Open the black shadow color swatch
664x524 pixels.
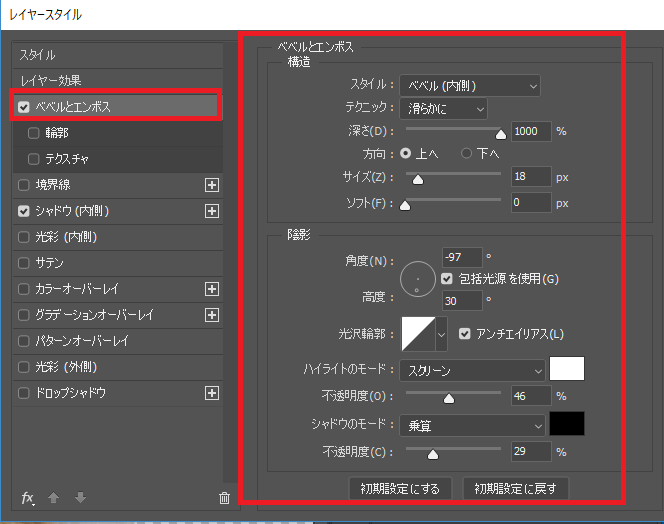click(x=567, y=424)
